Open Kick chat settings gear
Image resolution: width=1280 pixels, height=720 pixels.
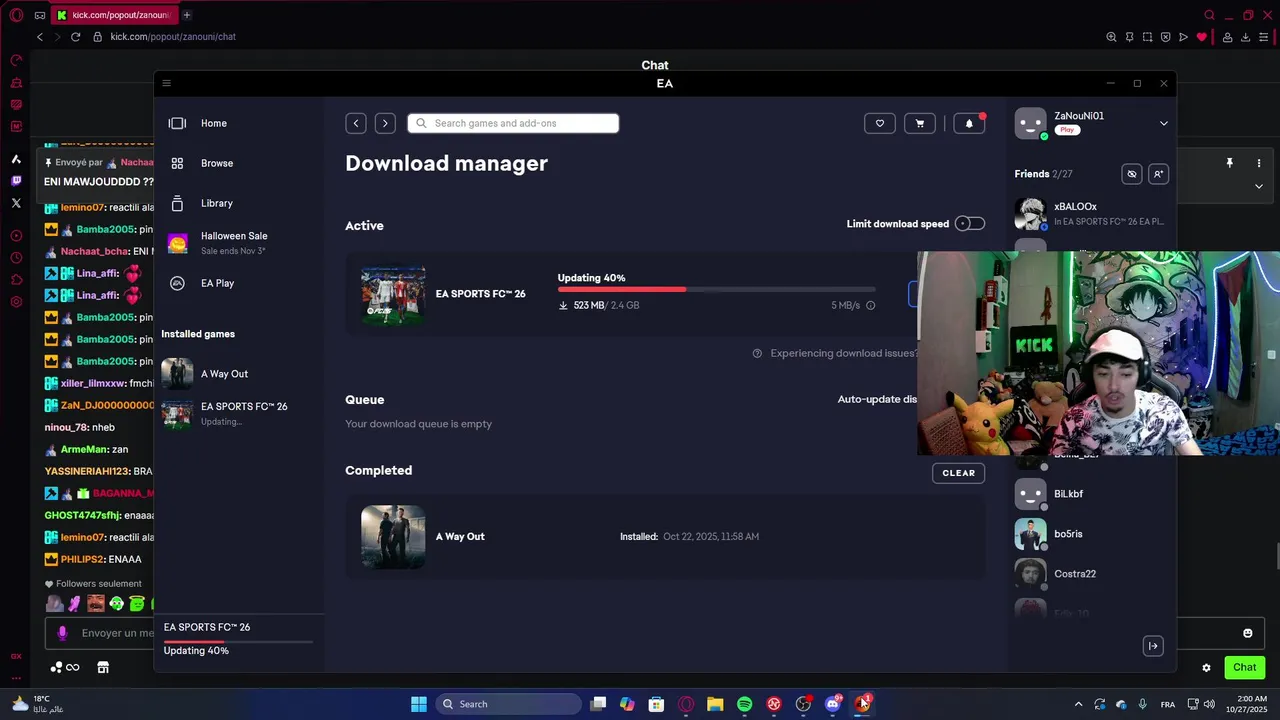point(1206,668)
